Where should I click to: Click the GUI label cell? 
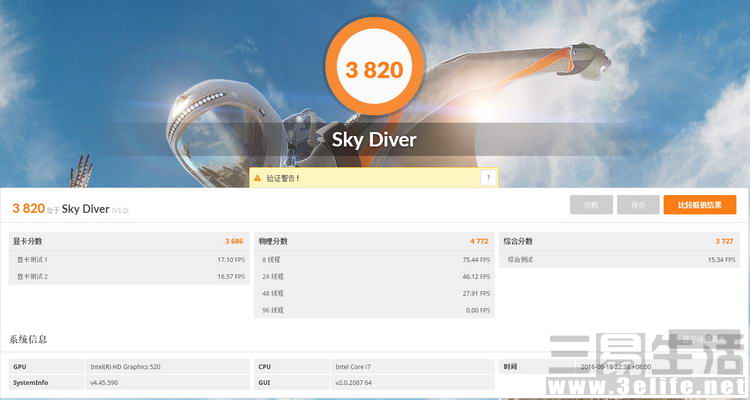(292, 383)
